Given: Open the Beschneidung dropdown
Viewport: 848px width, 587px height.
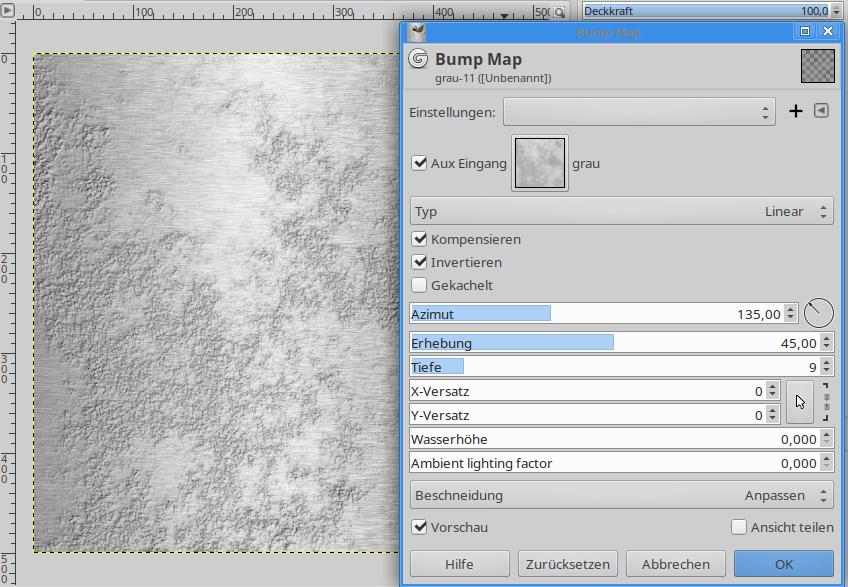Looking at the screenshot, I should (x=621, y=495).
